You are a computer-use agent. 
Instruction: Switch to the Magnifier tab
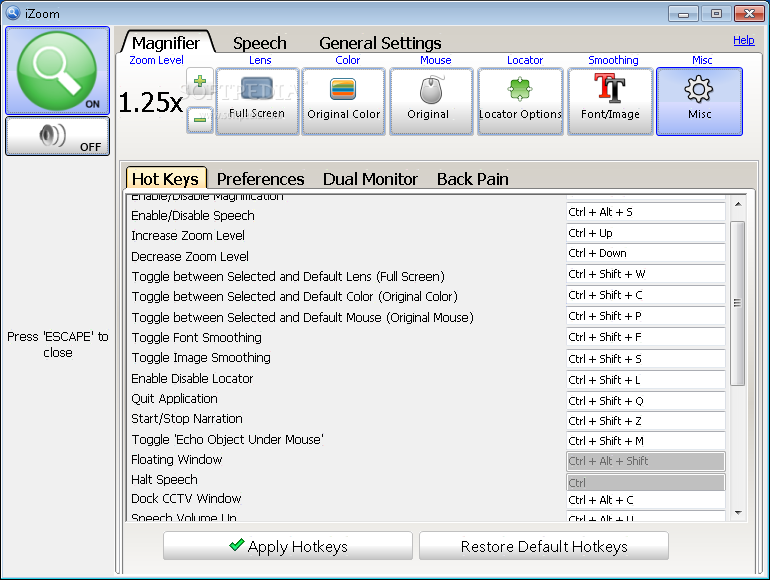point(166,43)
